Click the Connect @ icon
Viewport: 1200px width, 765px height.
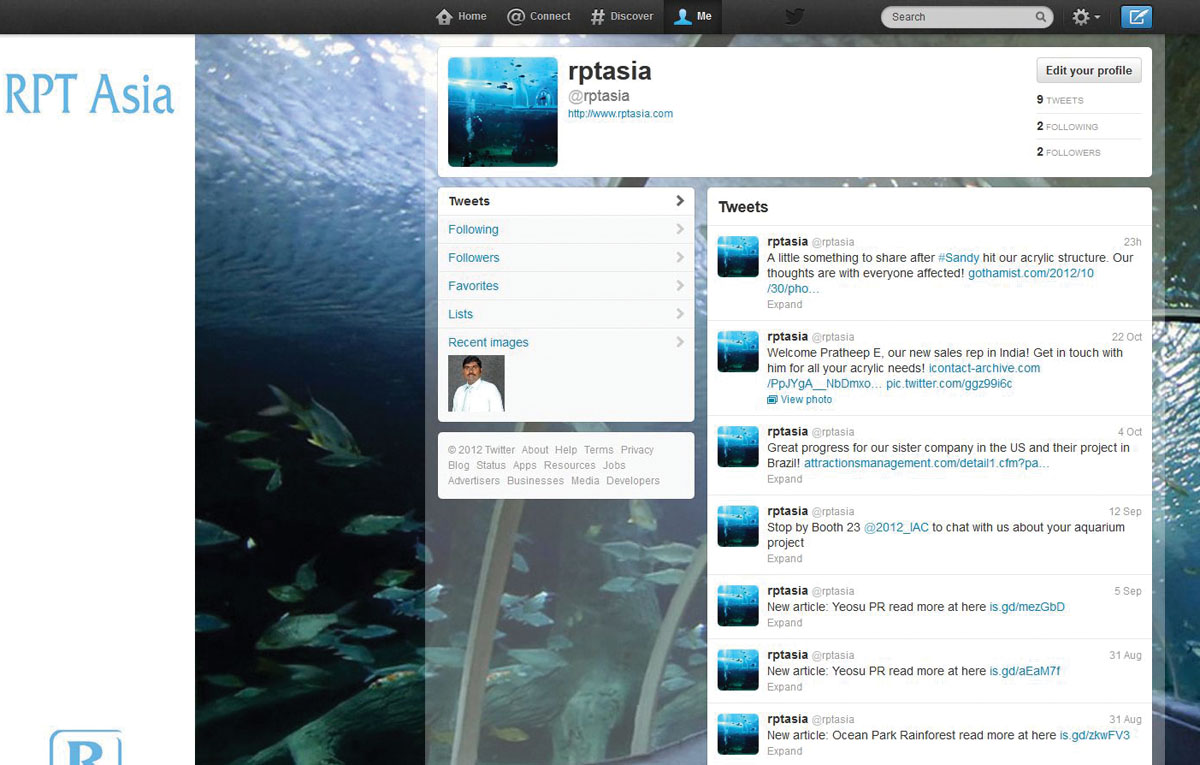516,16
